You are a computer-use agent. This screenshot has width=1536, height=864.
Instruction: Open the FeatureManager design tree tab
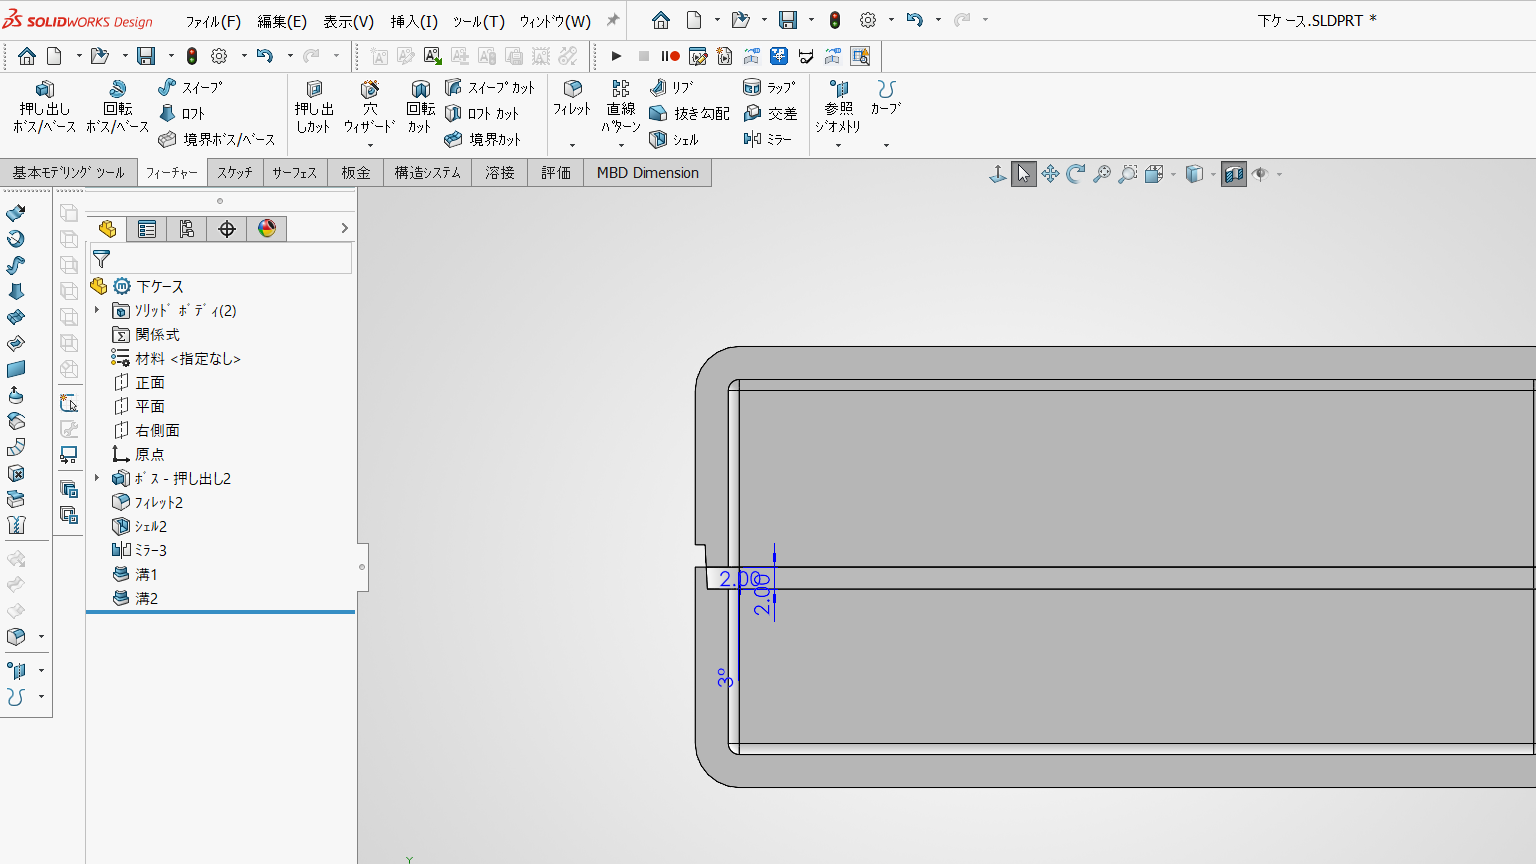(107, 229)
